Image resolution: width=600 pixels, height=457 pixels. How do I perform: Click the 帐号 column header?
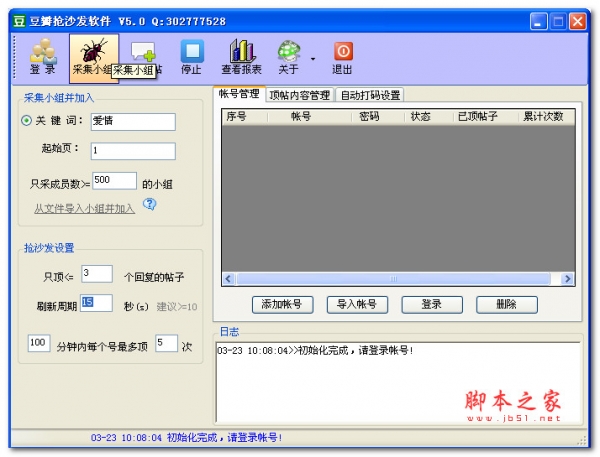tap(309, 116)
